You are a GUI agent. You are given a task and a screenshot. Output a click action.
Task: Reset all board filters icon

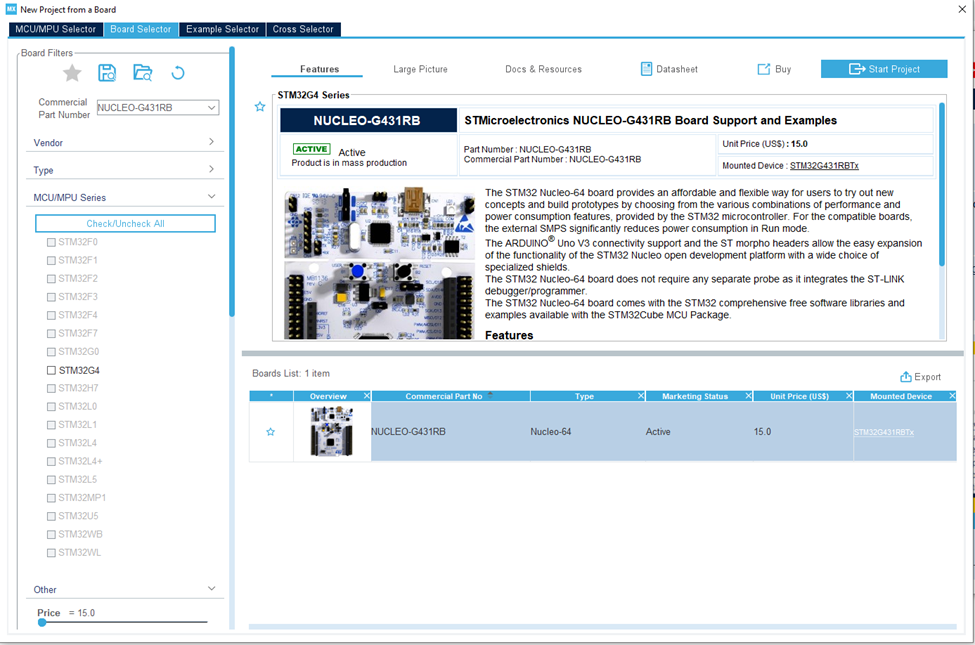[x=178, y=73]
